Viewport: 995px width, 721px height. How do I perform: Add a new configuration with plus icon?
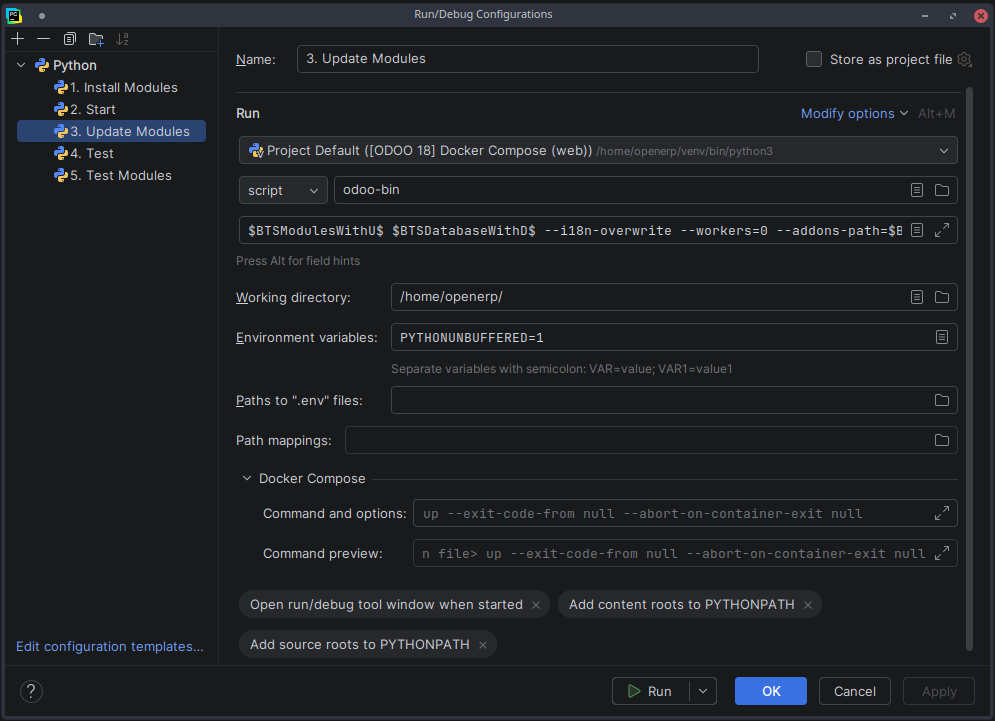18,39
